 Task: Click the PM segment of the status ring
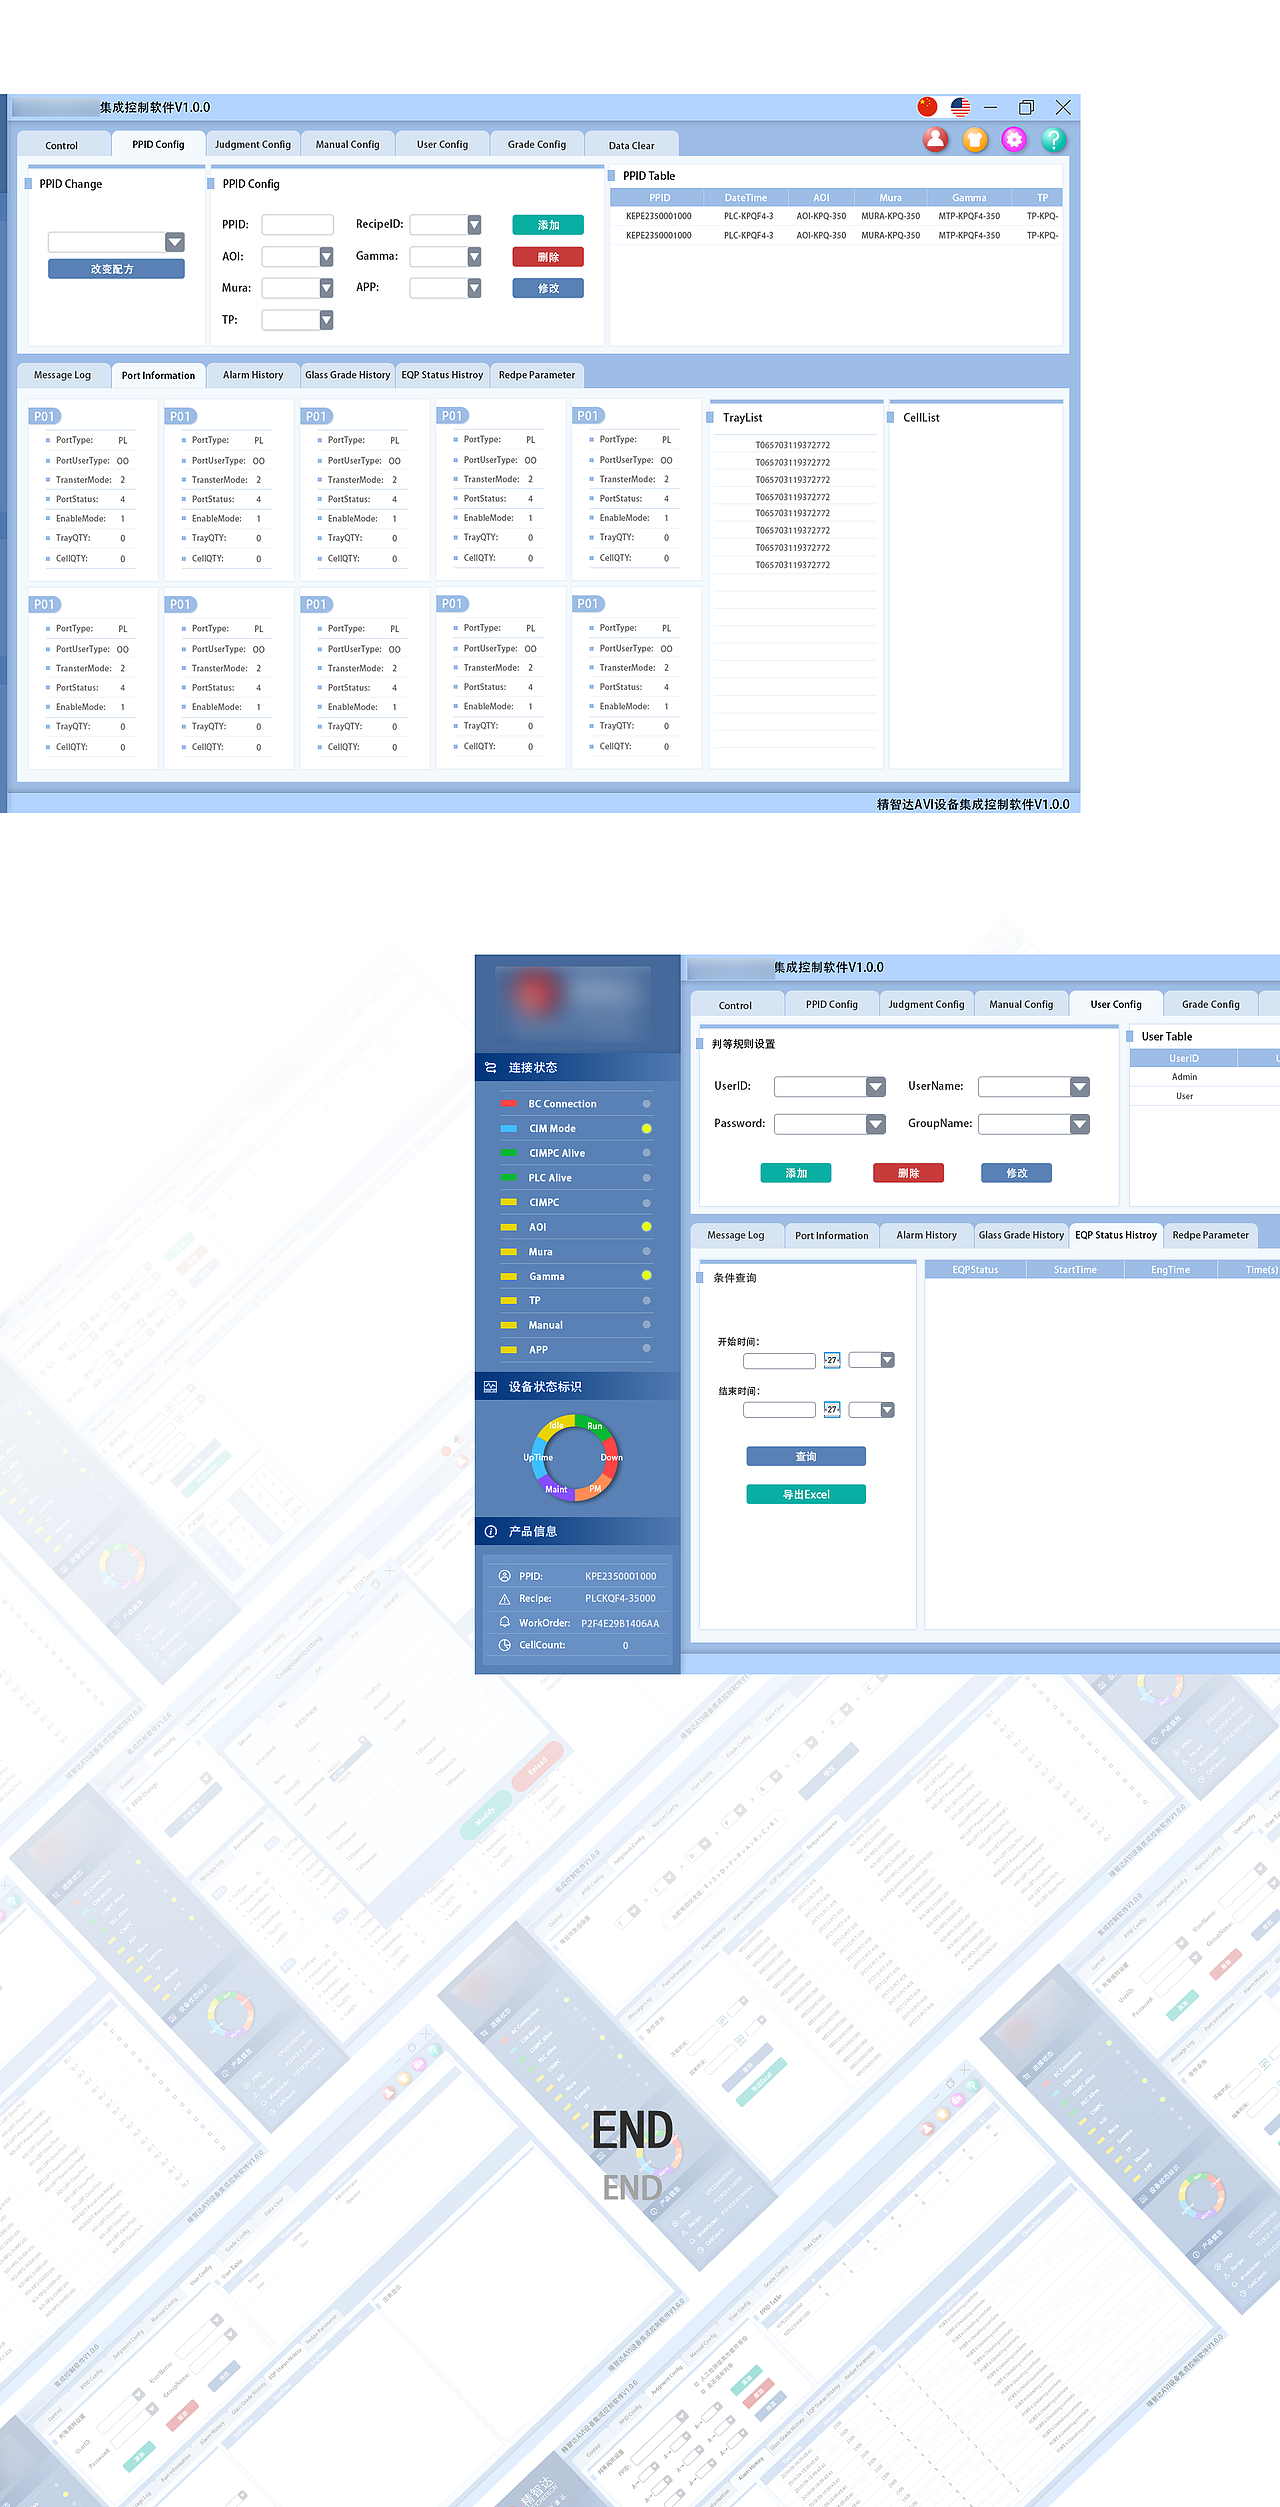[595, 1489]
